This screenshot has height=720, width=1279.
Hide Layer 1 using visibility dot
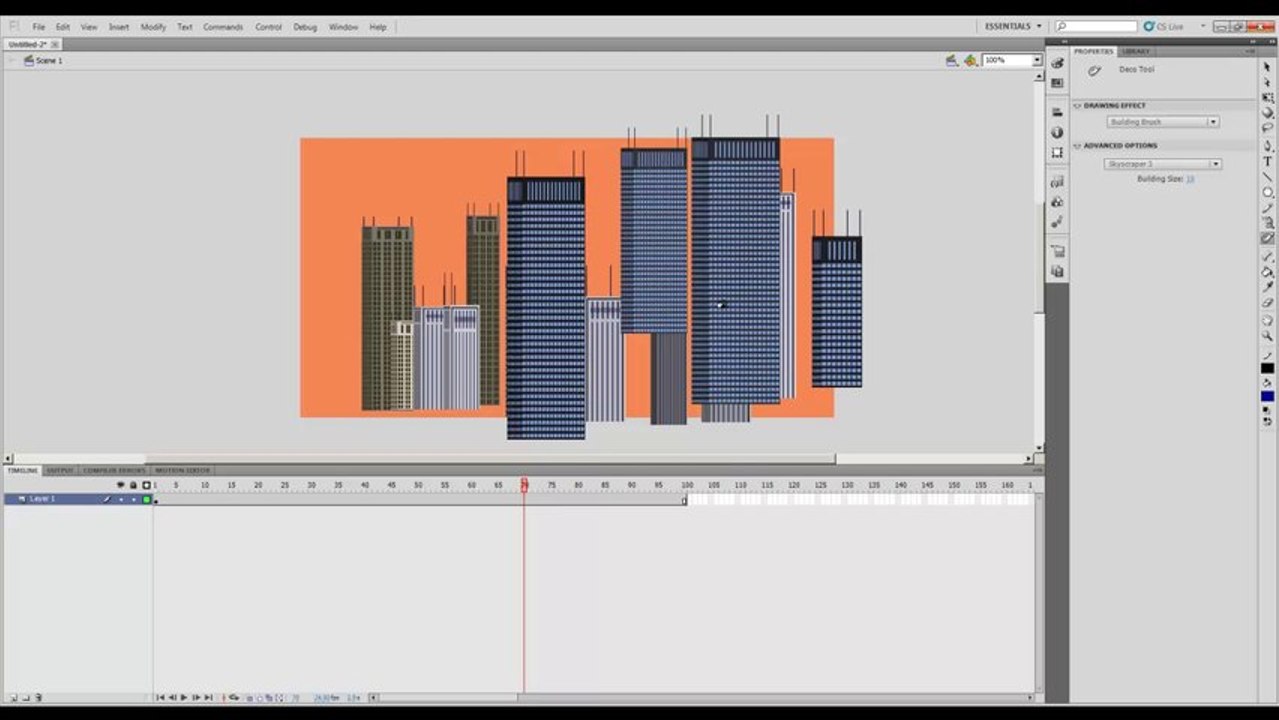pos(121,498)
